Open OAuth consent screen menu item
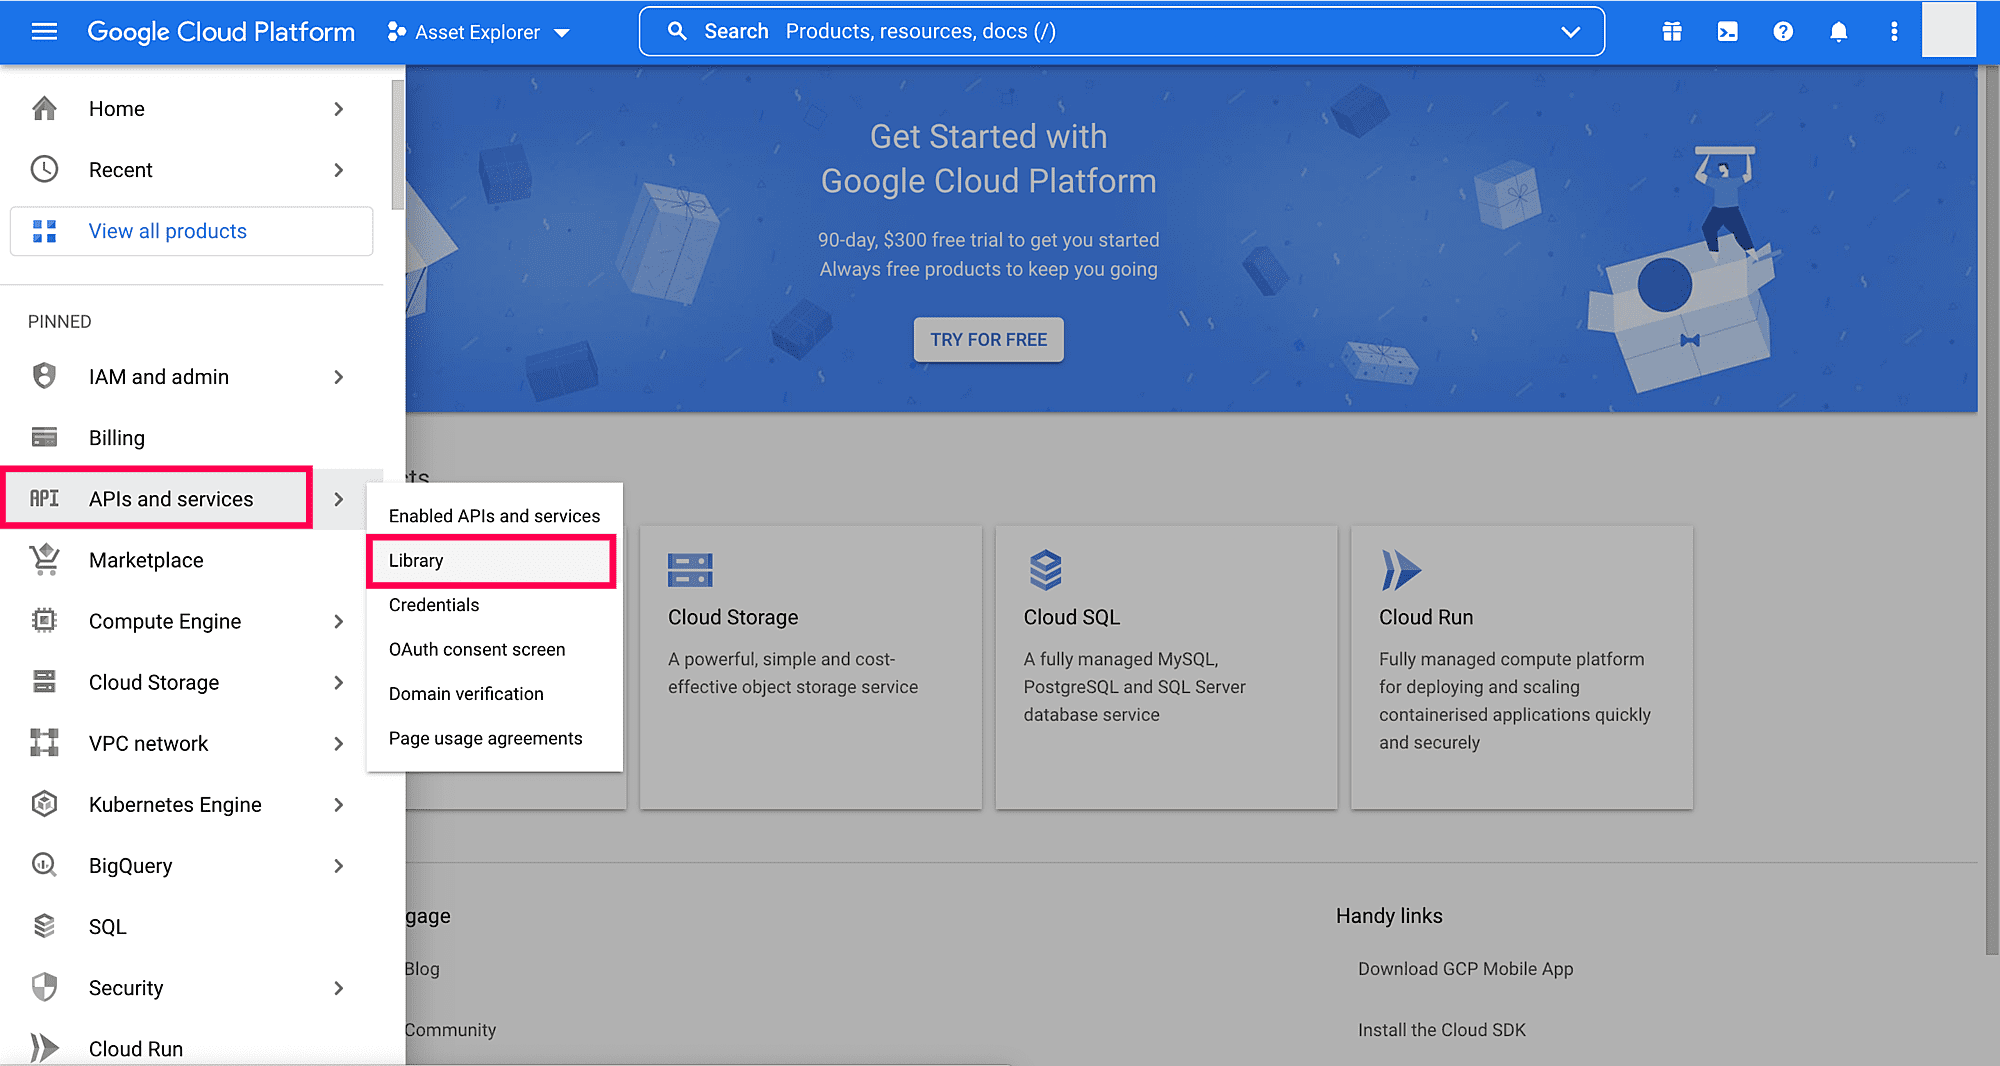This screenshot has height=1066, width=2000. click(x=477, y=650)
